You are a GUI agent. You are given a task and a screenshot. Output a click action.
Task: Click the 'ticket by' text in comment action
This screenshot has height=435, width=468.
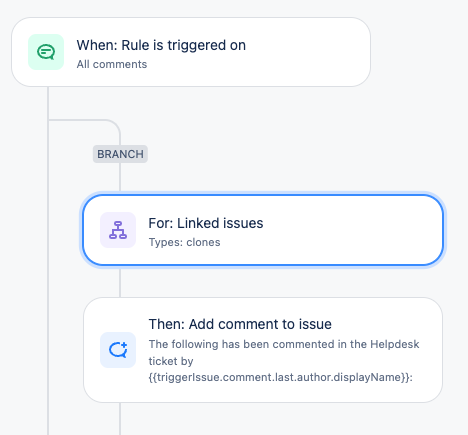171,361
